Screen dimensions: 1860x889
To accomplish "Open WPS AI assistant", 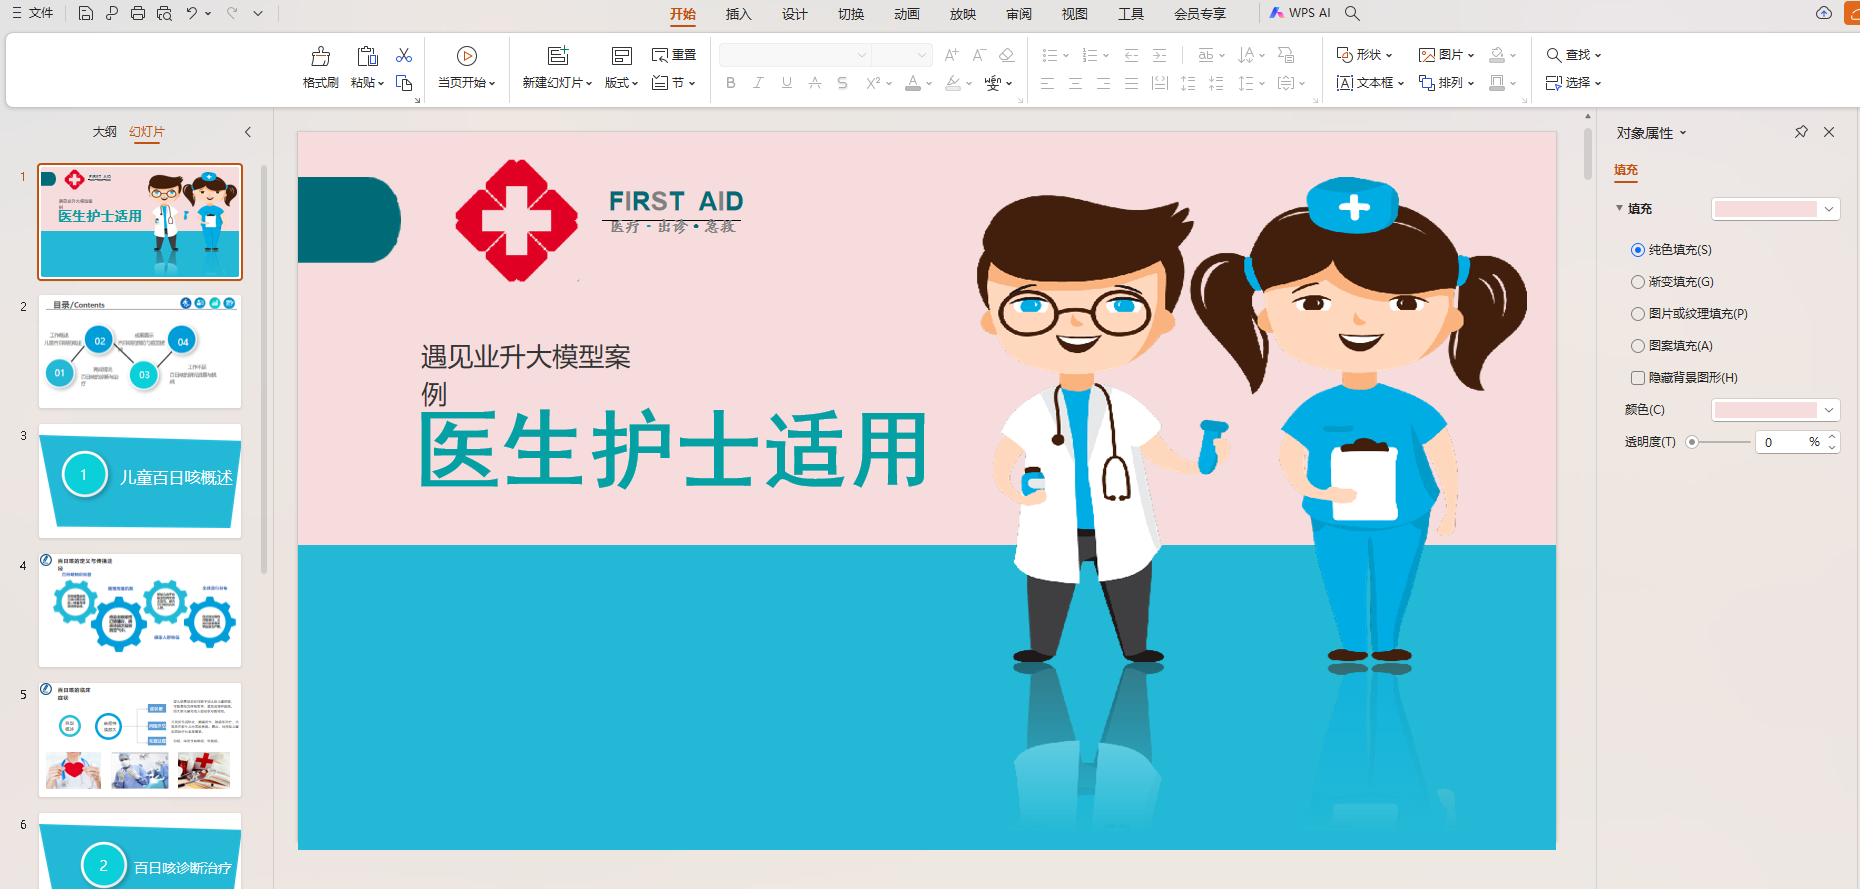I will (x=1300, y=13).
